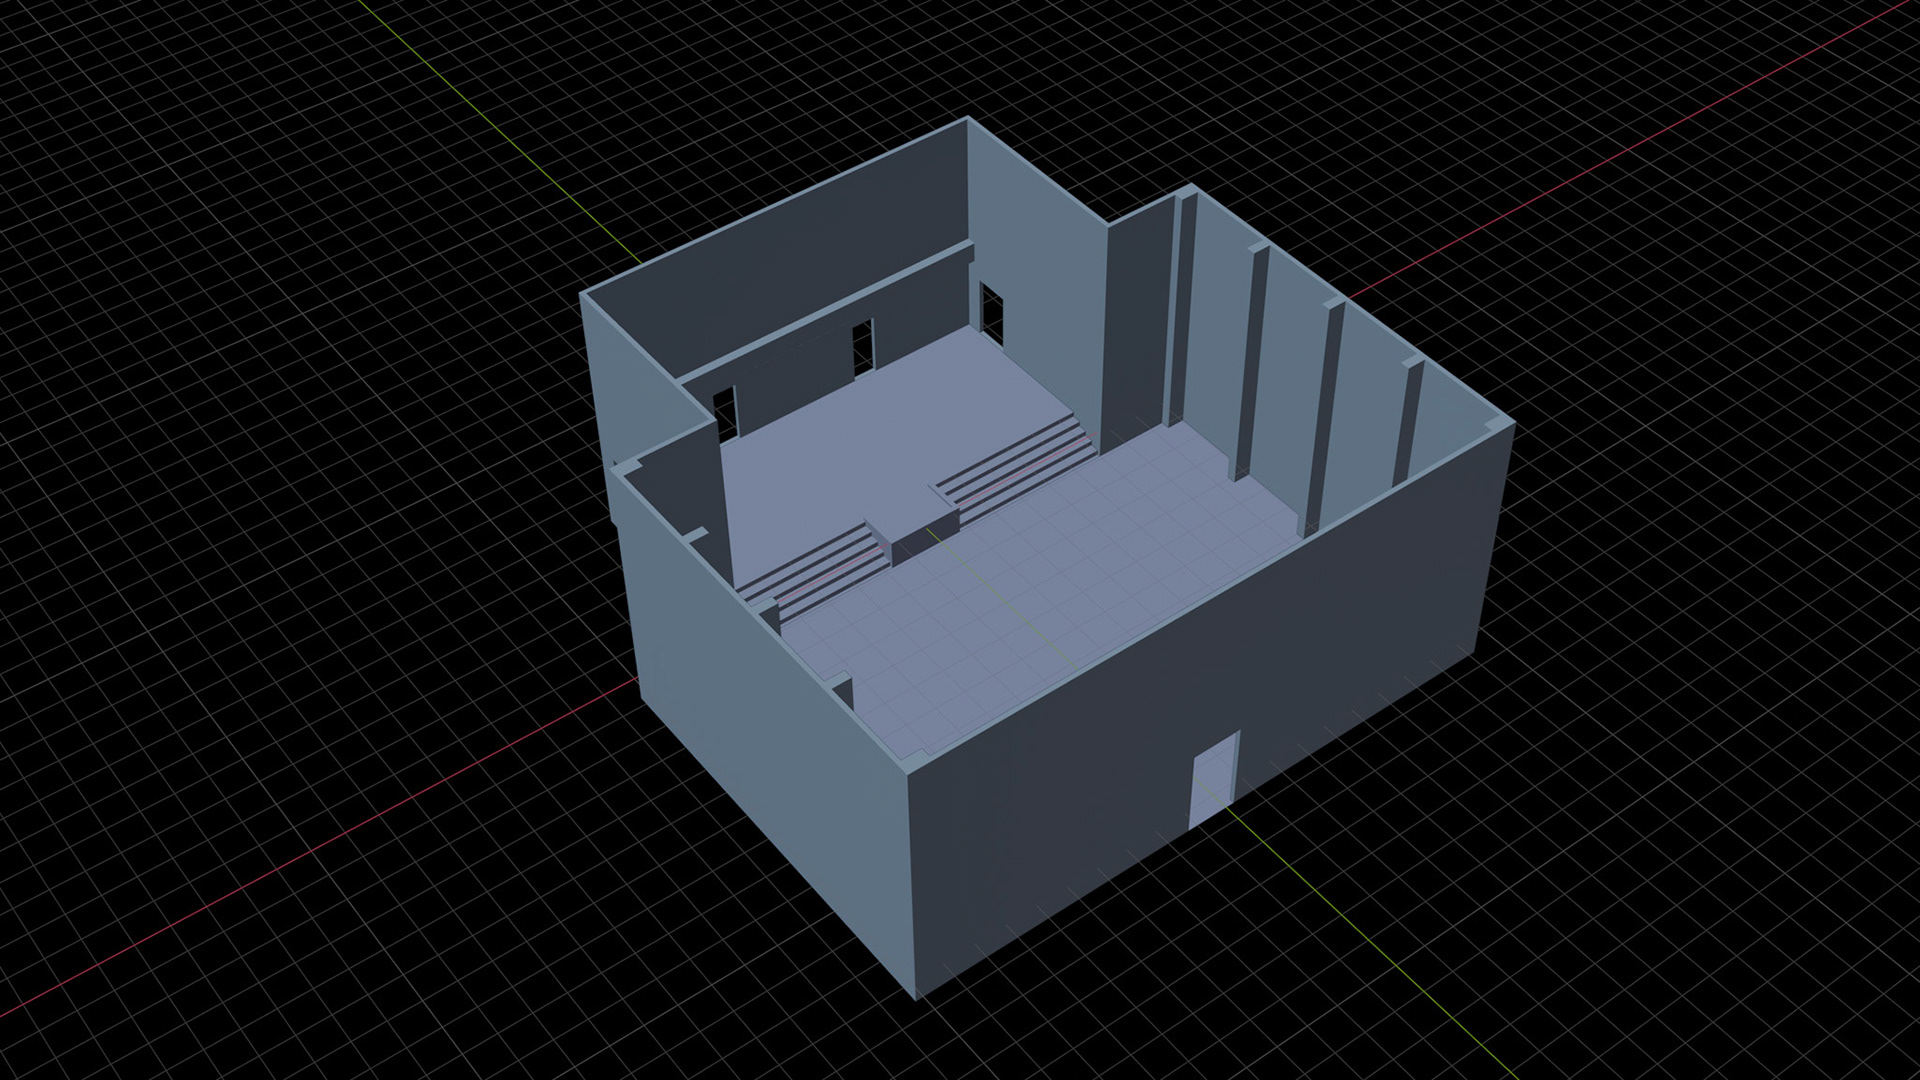The width and height of the screenshot is (1920, 1080).
Task: Select the middle doorway on stage back wall
Action: 863,347
